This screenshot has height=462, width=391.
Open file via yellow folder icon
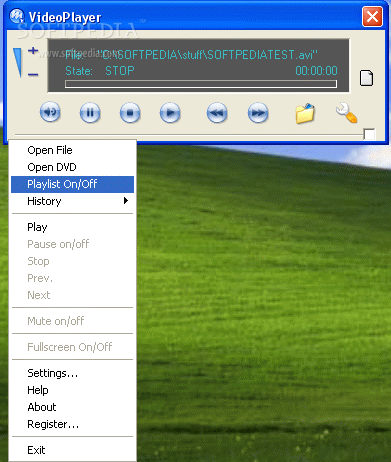305,113
